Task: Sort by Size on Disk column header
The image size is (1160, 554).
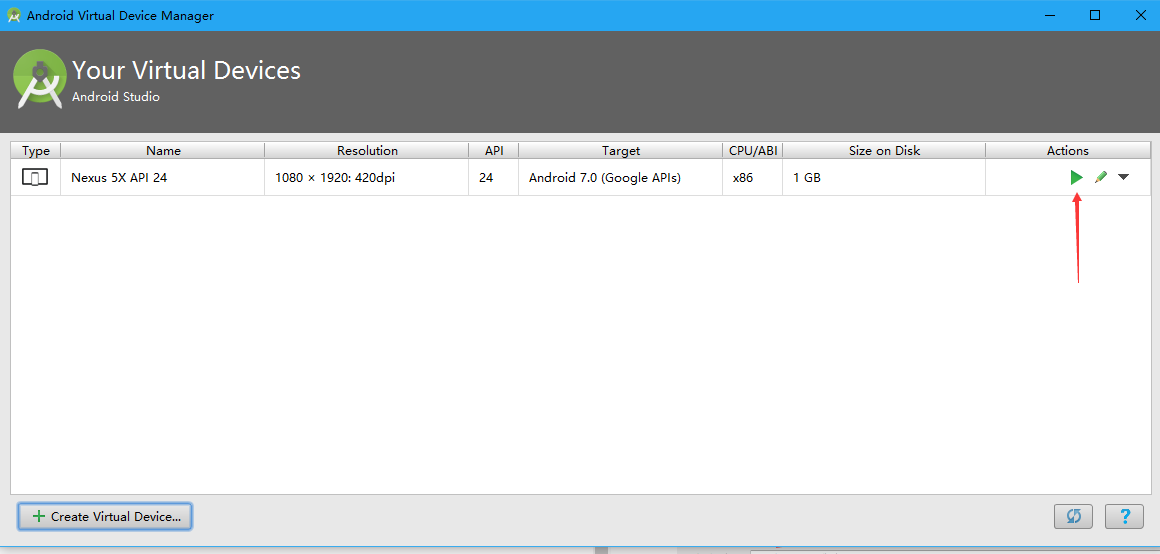Action: (884, 150)
